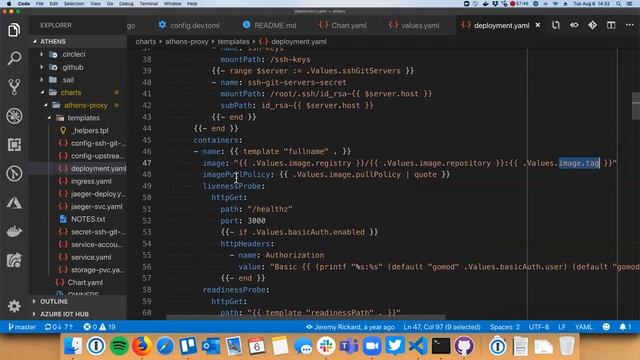The image size is (640, 360).
Task: Change line ending via LF status item
Action: pyautogui.click(x=562, y=327)
